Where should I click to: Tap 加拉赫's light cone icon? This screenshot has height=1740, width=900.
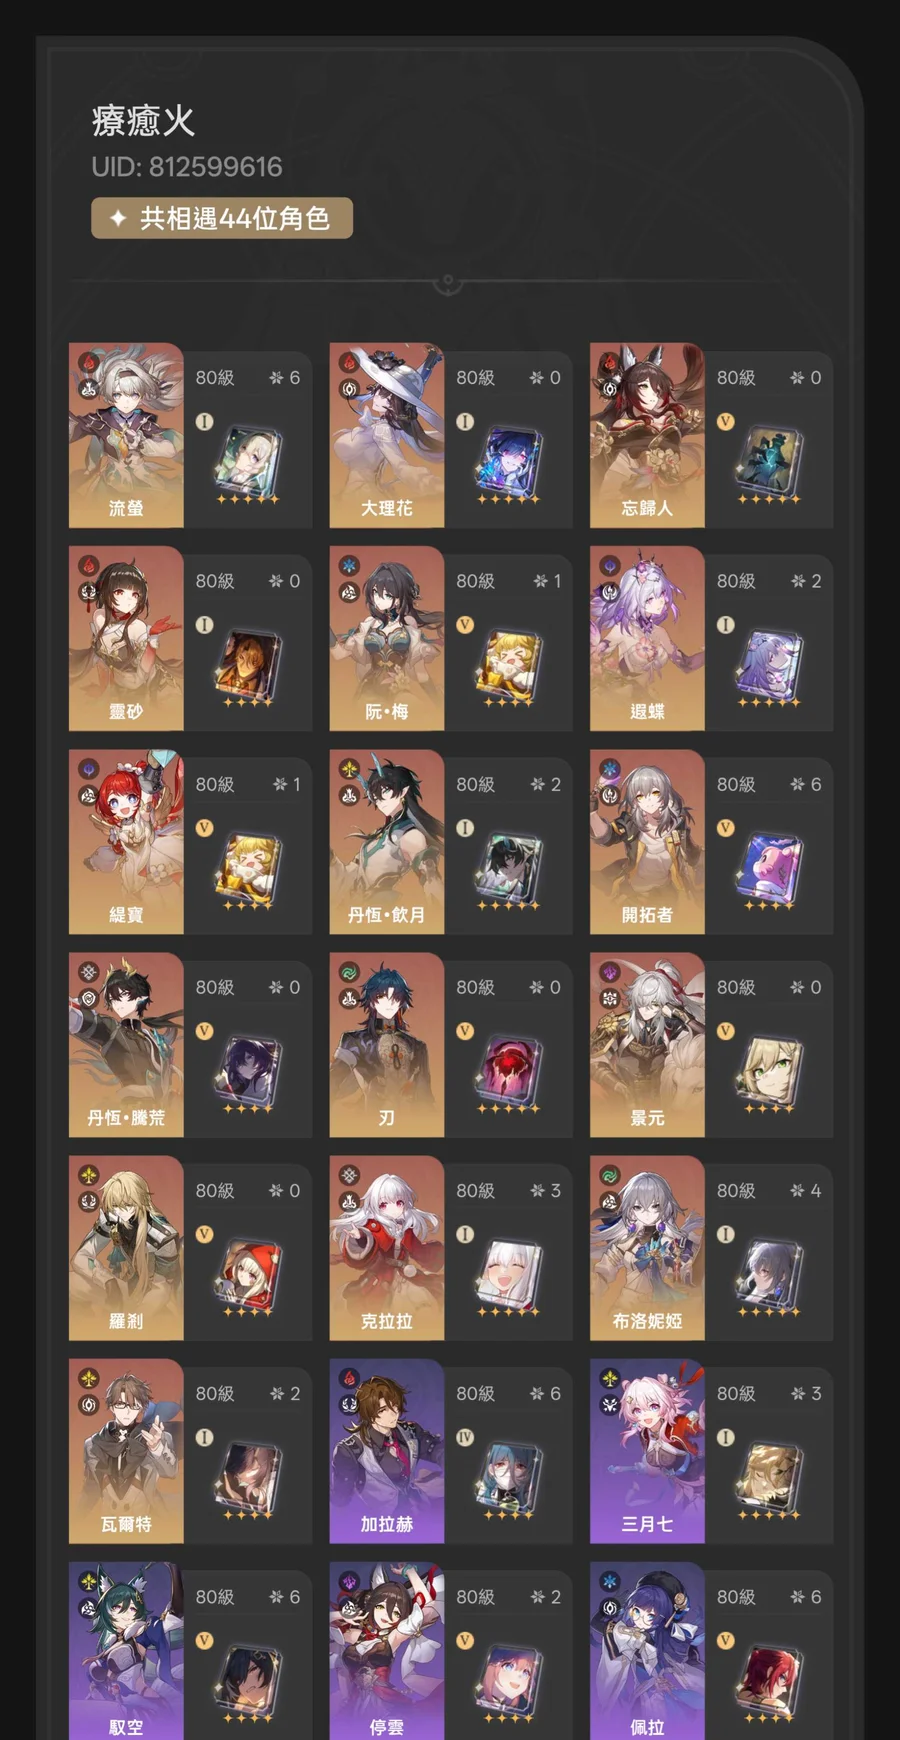click(x=509, y=1478)
